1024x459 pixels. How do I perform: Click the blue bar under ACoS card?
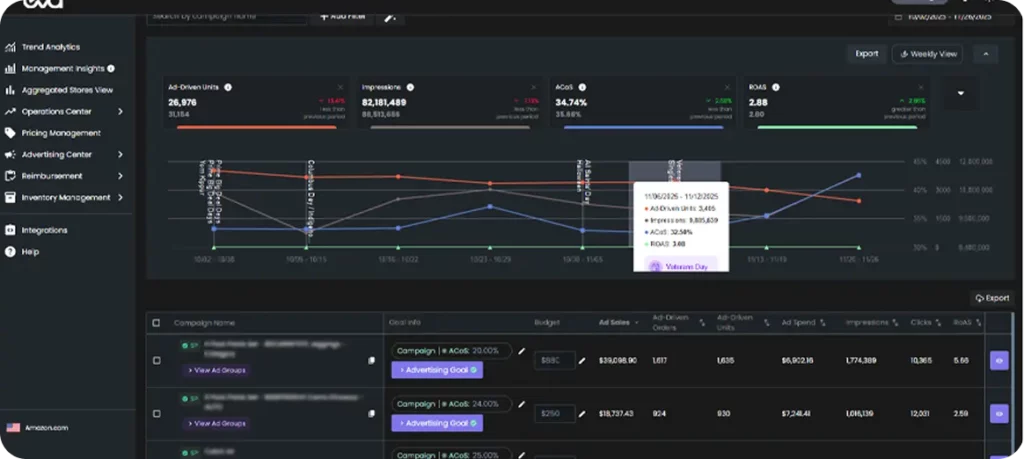point(643,127)
